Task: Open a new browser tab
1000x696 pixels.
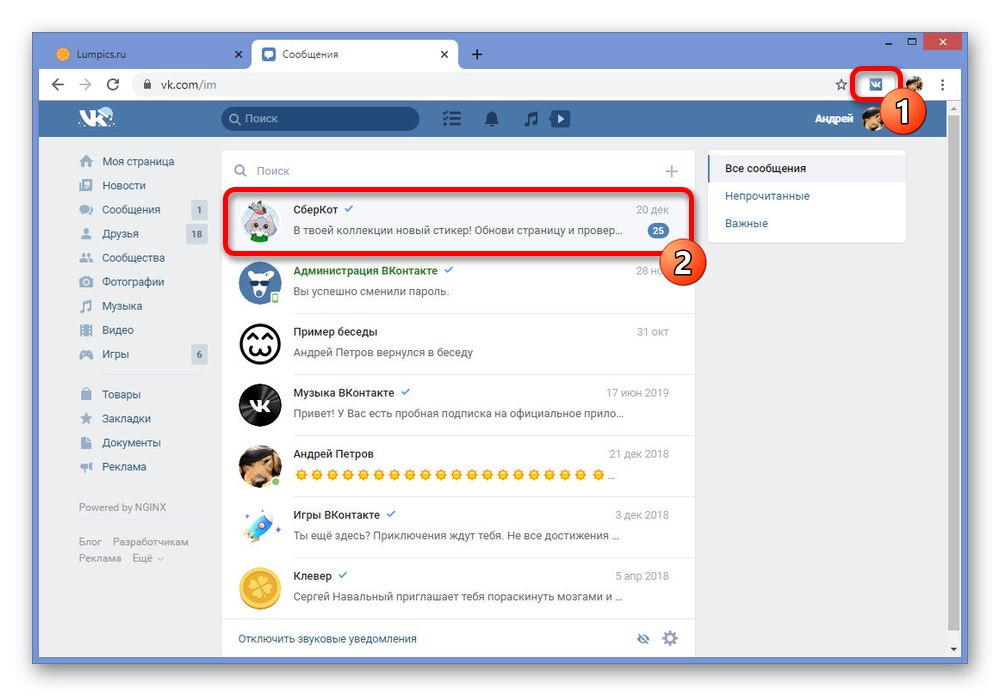Action: tap(476, 54)
